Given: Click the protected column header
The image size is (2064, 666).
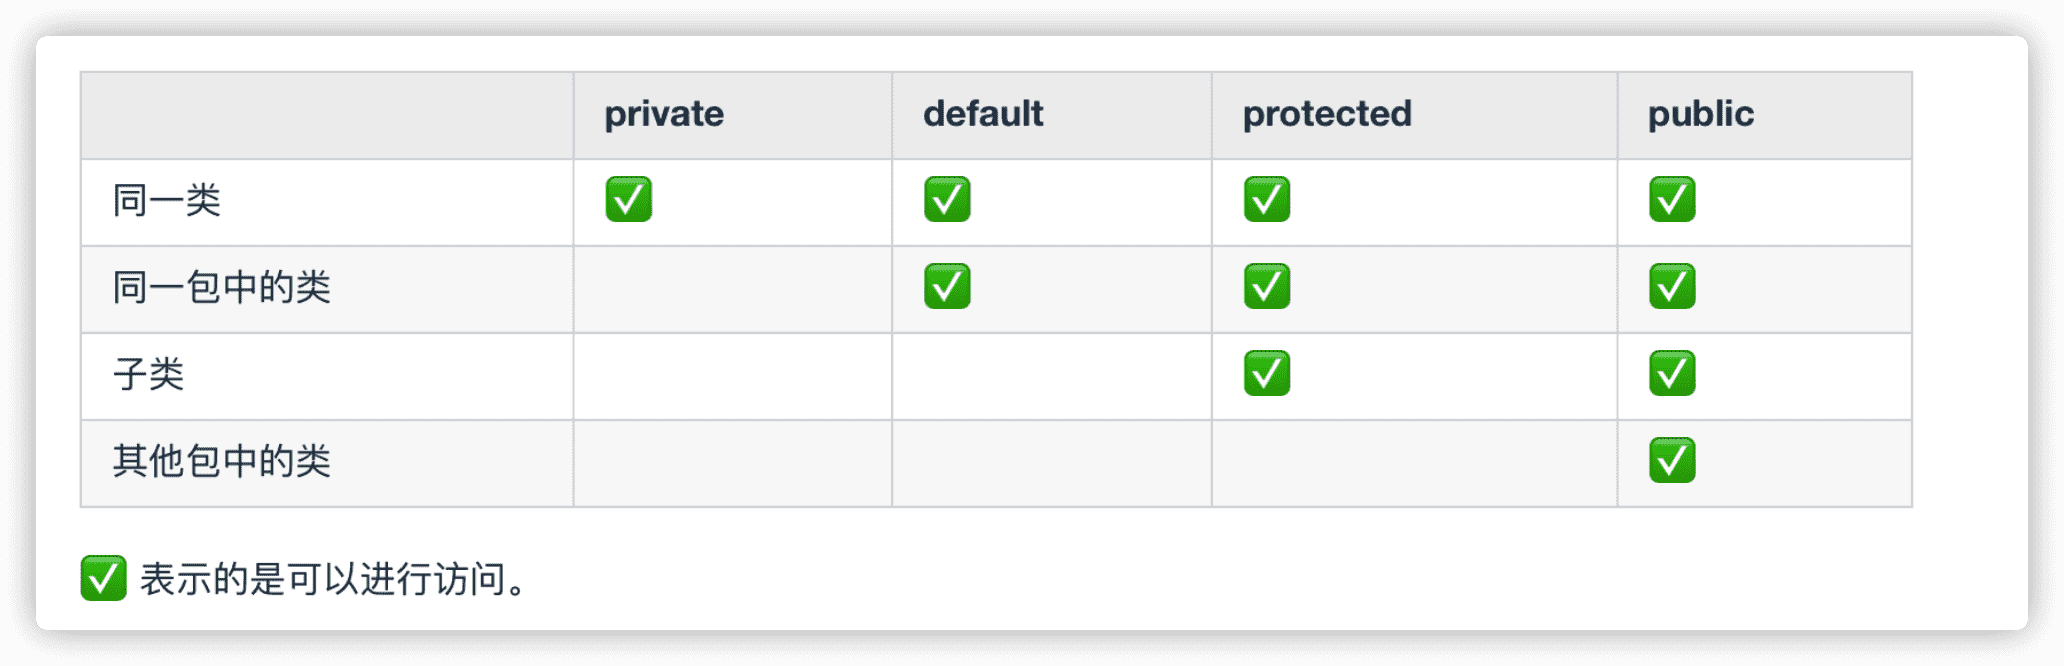Looking at the screenshot, I should coord(1327,114).
